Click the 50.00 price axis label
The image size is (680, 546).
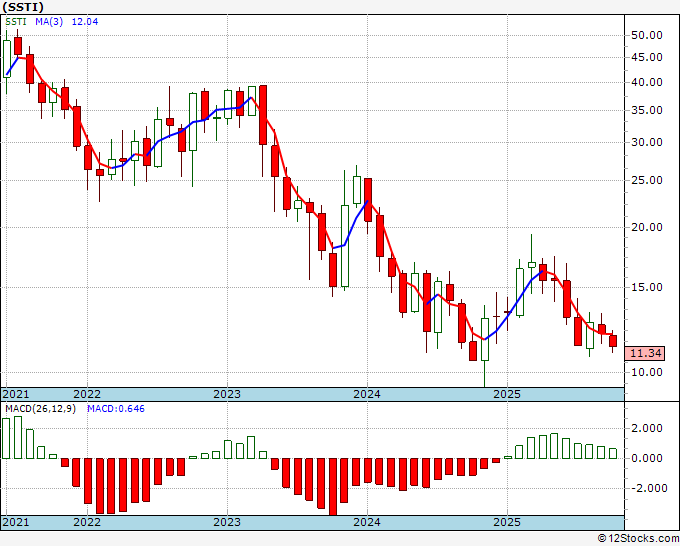coord(647,35)
